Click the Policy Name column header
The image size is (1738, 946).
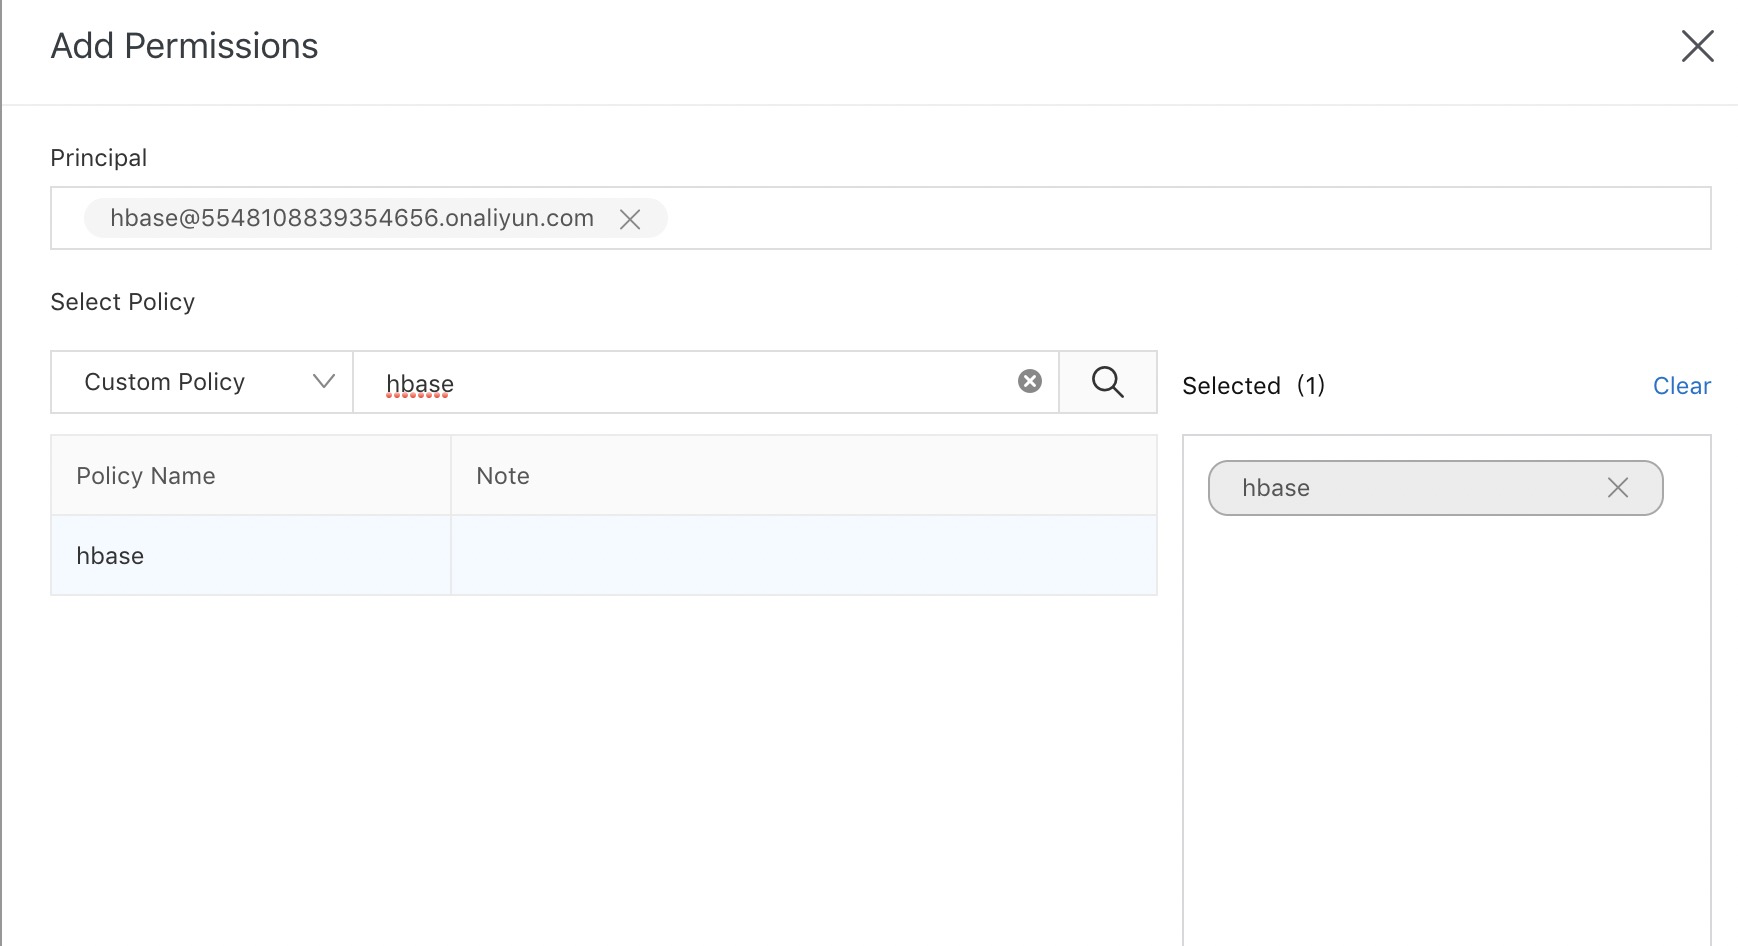click(x=146, y=476)
